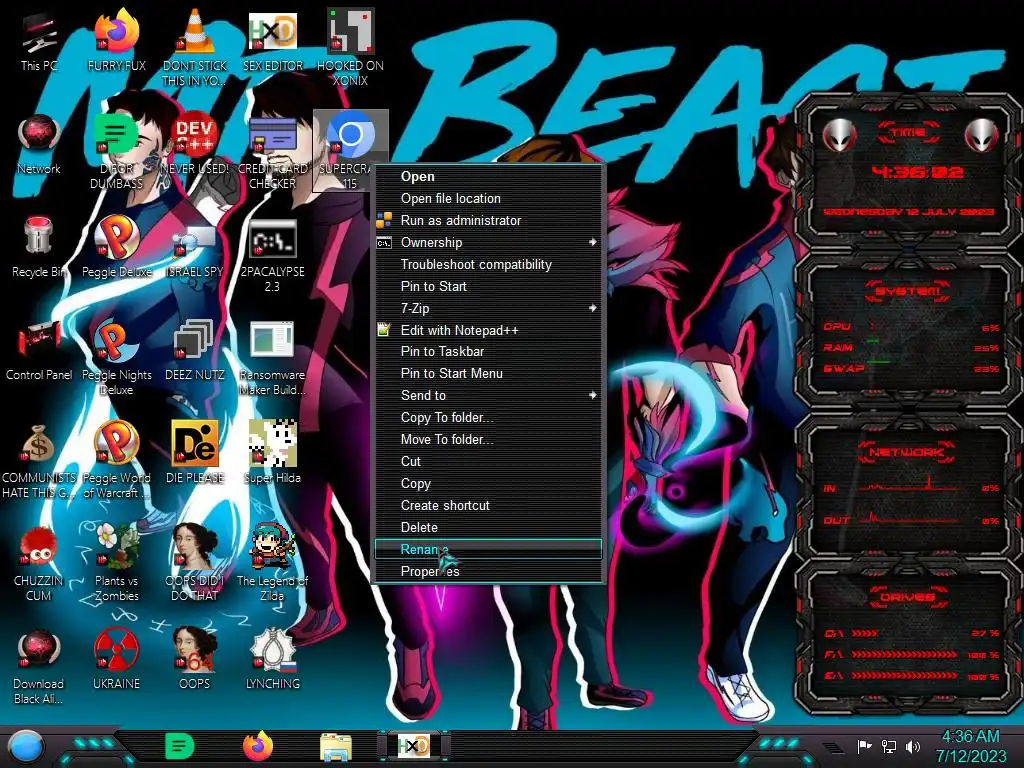Open the Recycle Bin

point(39,247)
